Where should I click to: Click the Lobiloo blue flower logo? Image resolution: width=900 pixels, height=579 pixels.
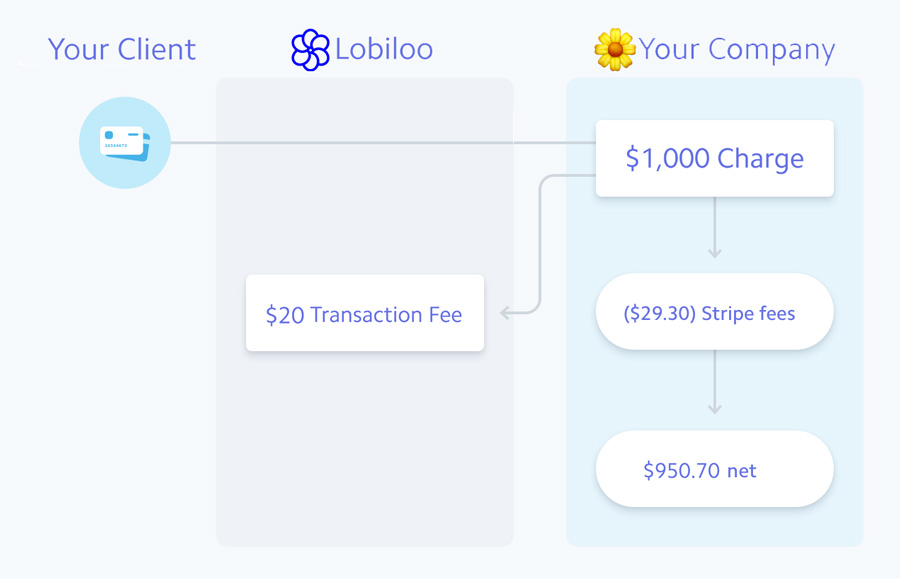(310, 50)
